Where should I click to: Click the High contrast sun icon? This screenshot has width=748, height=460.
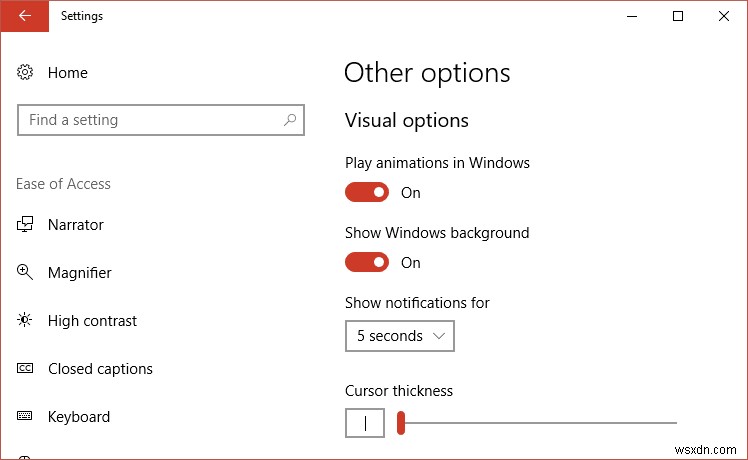coord(26,321)
